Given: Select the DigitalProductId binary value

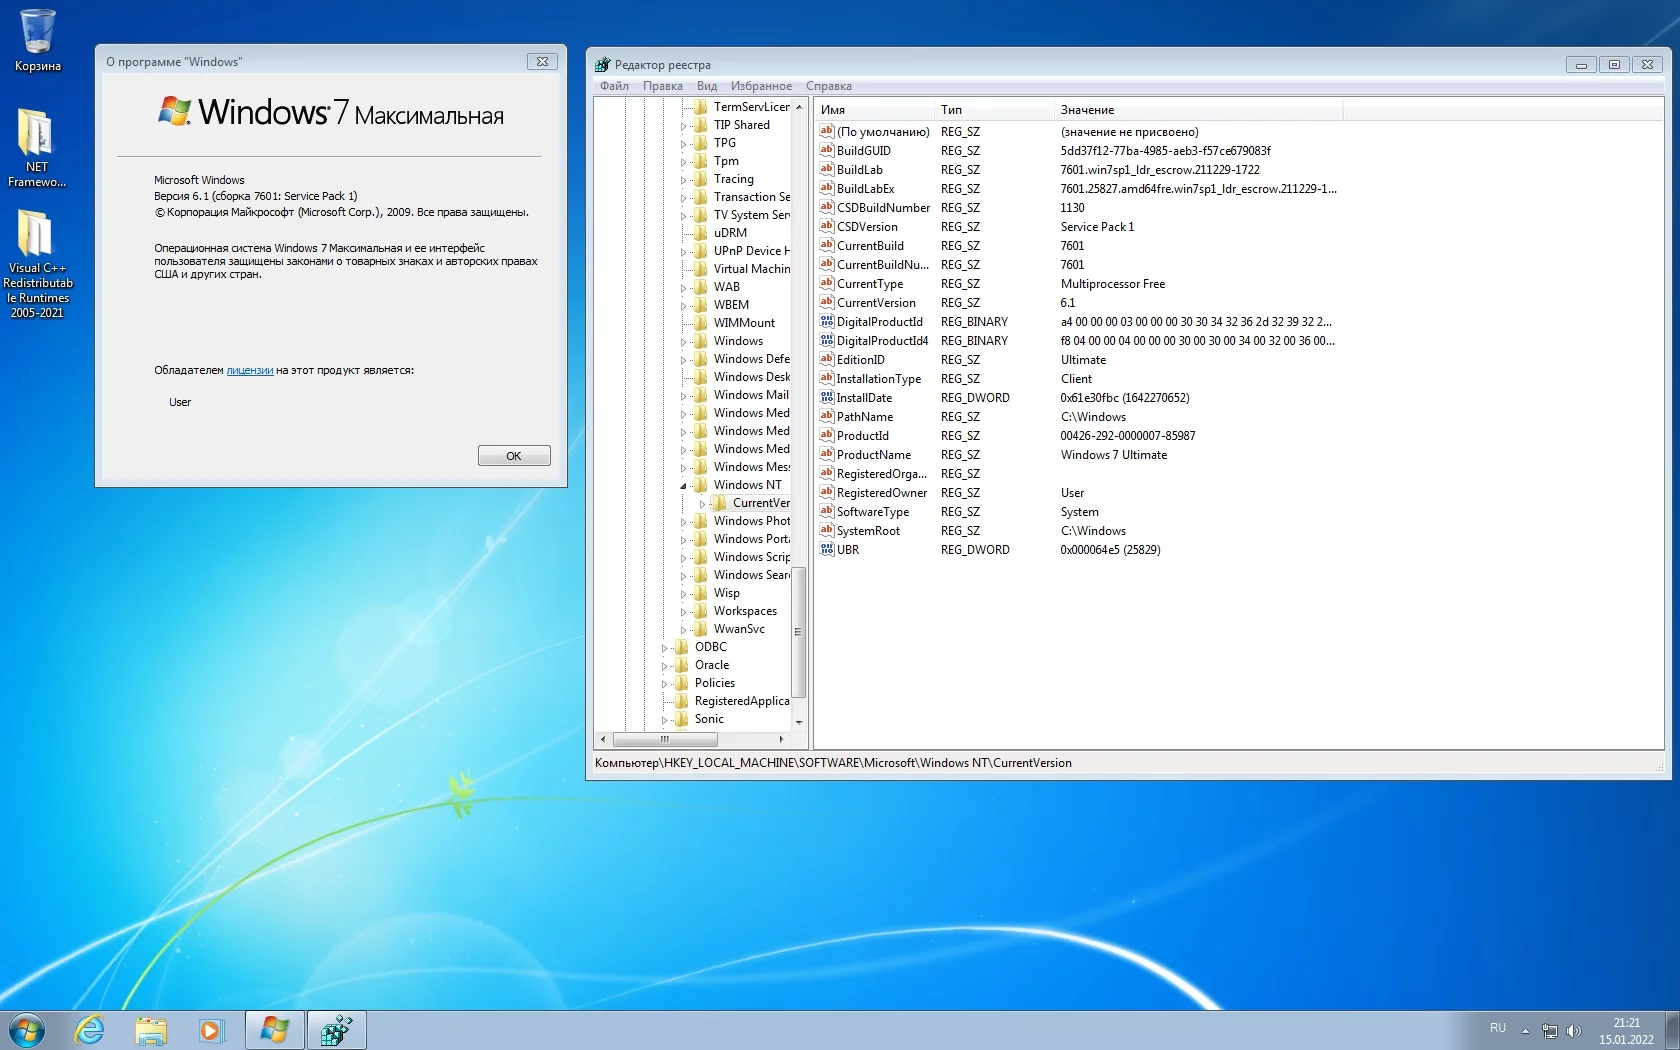Looking at the screenshot, I should (879, 322).
